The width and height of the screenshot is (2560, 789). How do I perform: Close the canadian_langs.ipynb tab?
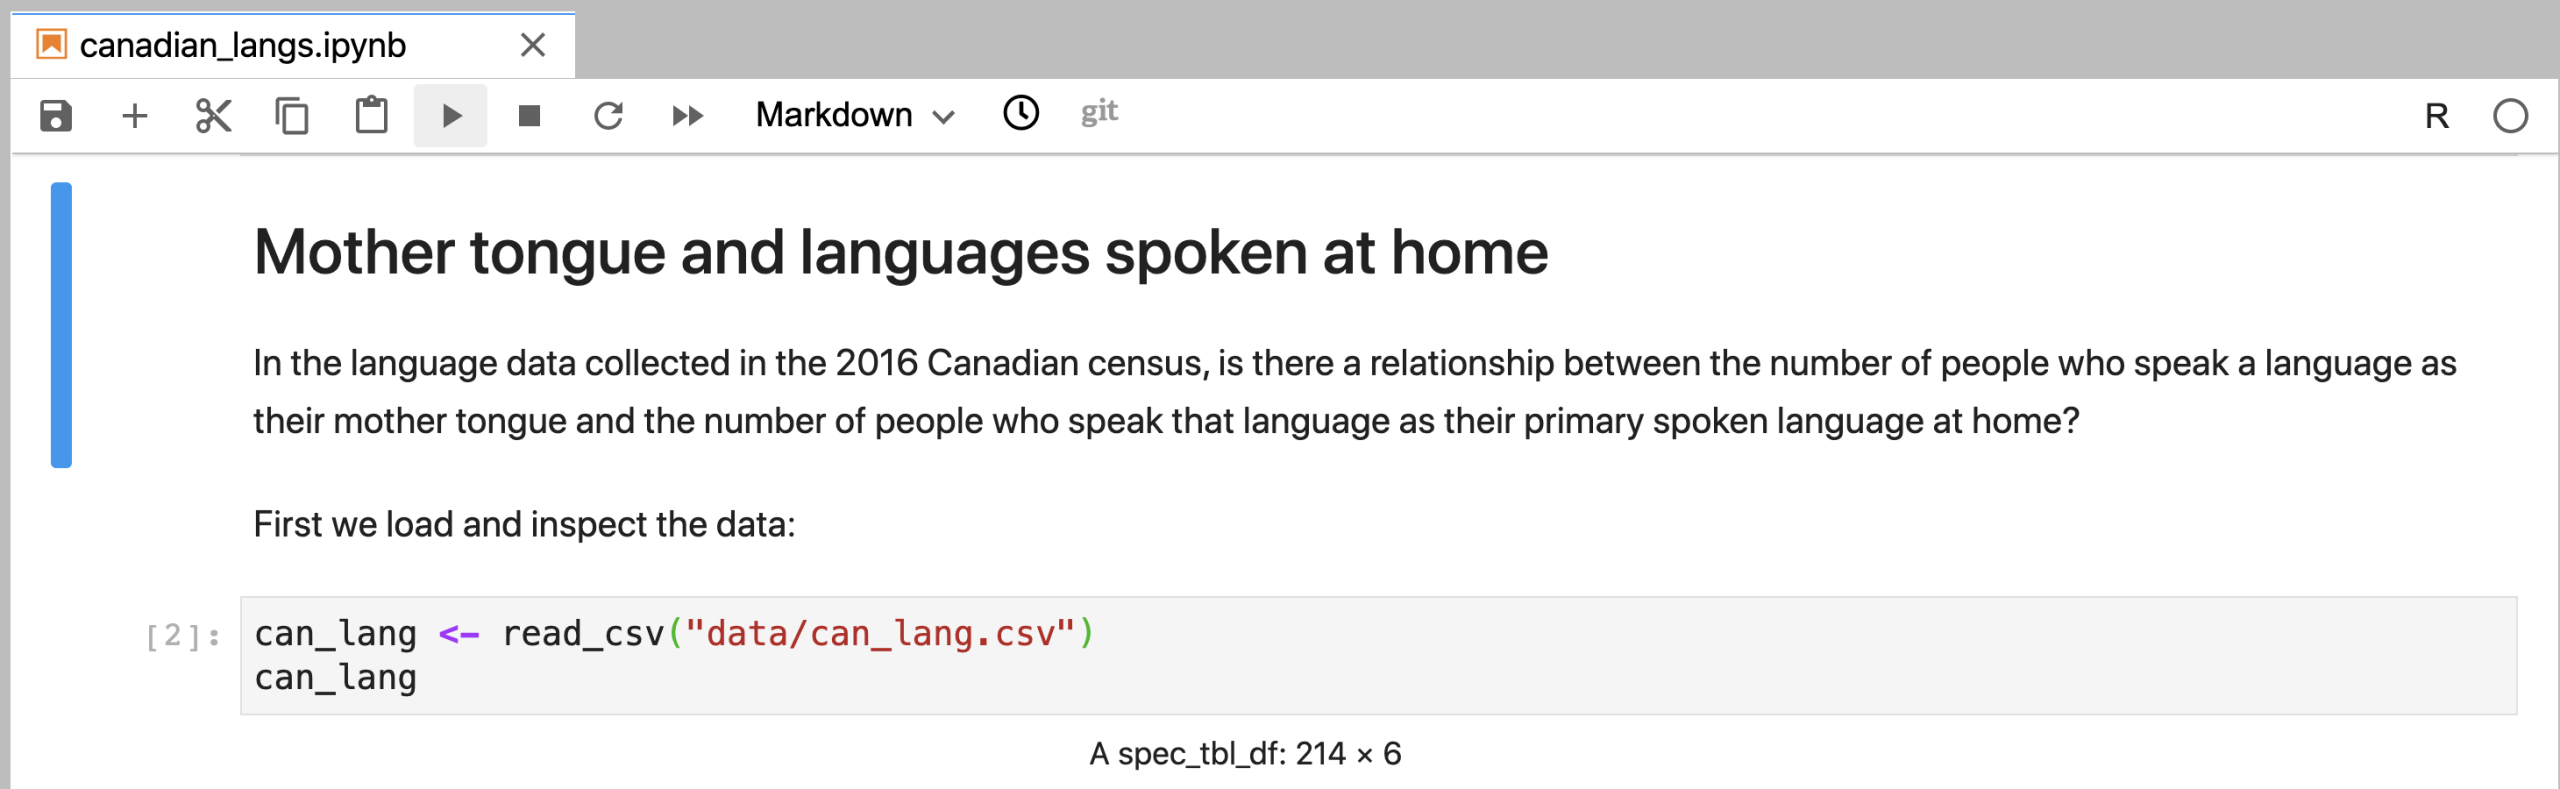[533, 45]
